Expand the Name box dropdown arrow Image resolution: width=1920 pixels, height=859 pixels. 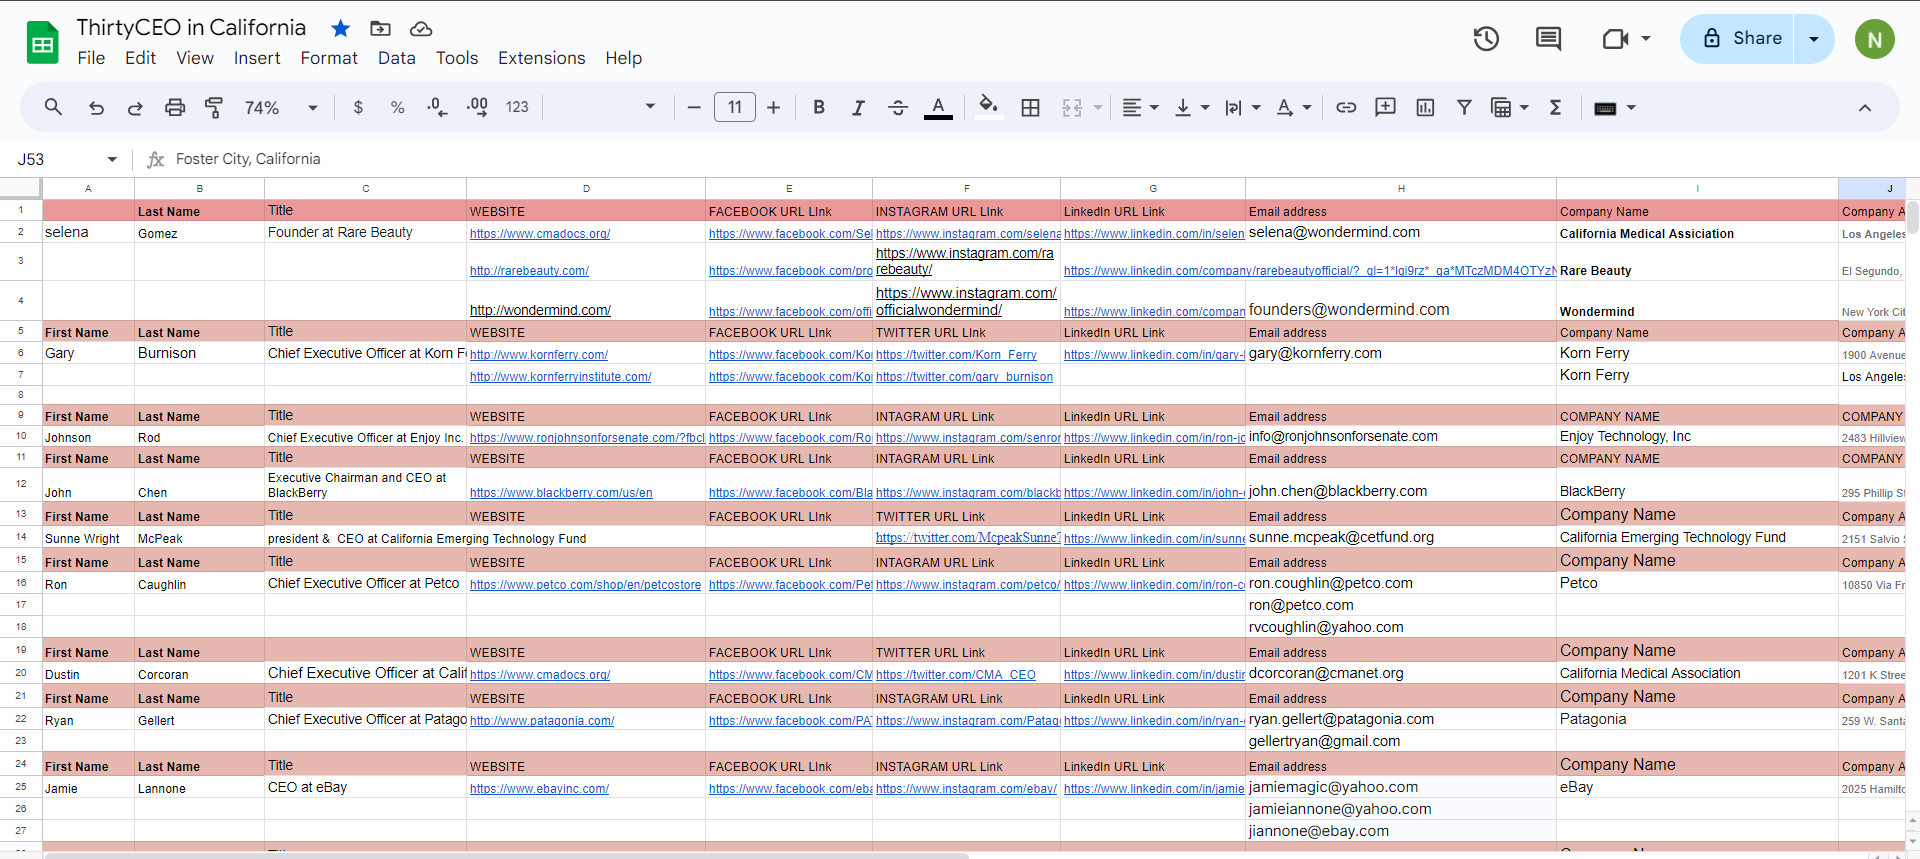[x=112, y=159]
